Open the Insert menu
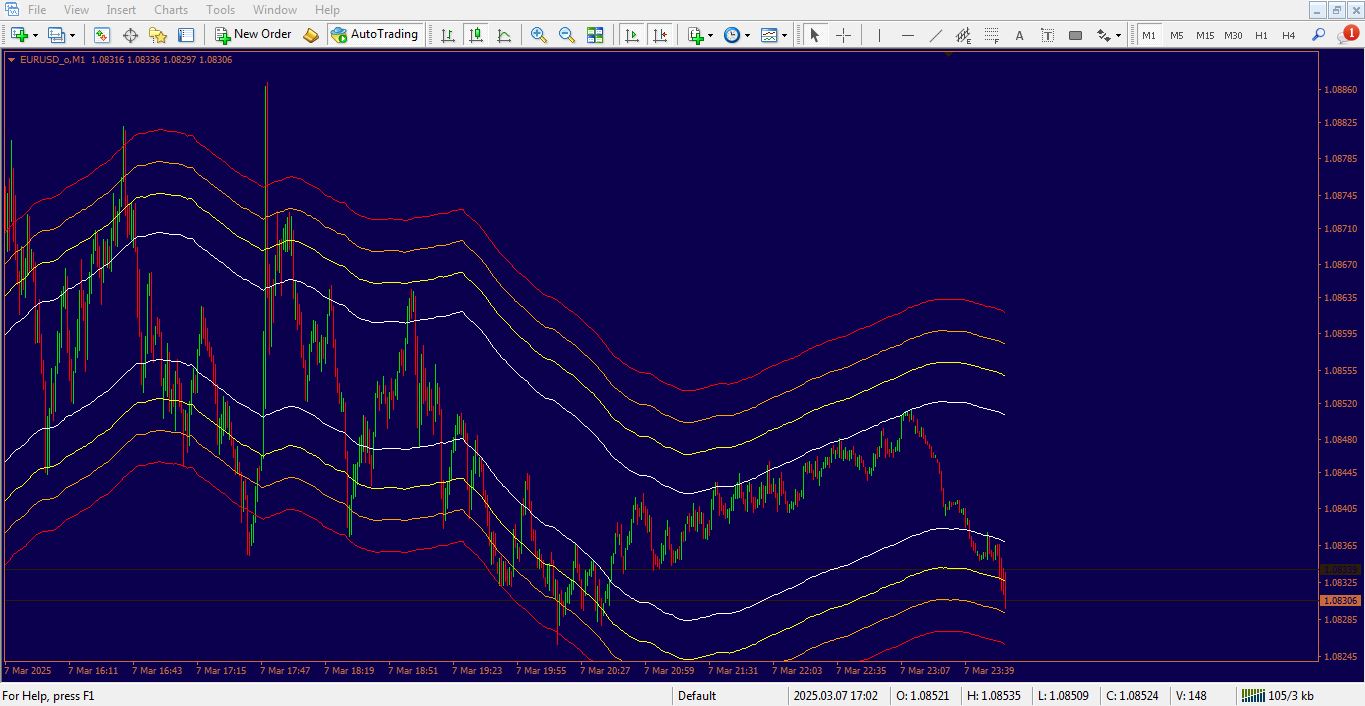1365x706 pixels. (120, 9)
